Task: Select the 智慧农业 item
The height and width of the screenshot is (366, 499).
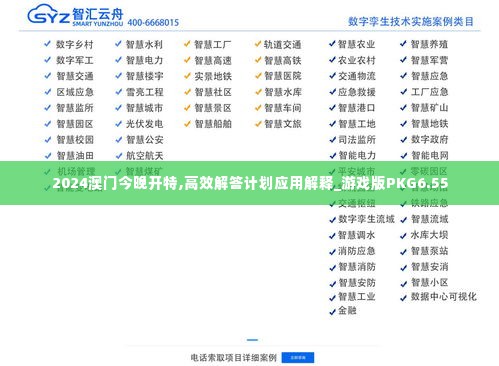Action: [x=357, y=44]
